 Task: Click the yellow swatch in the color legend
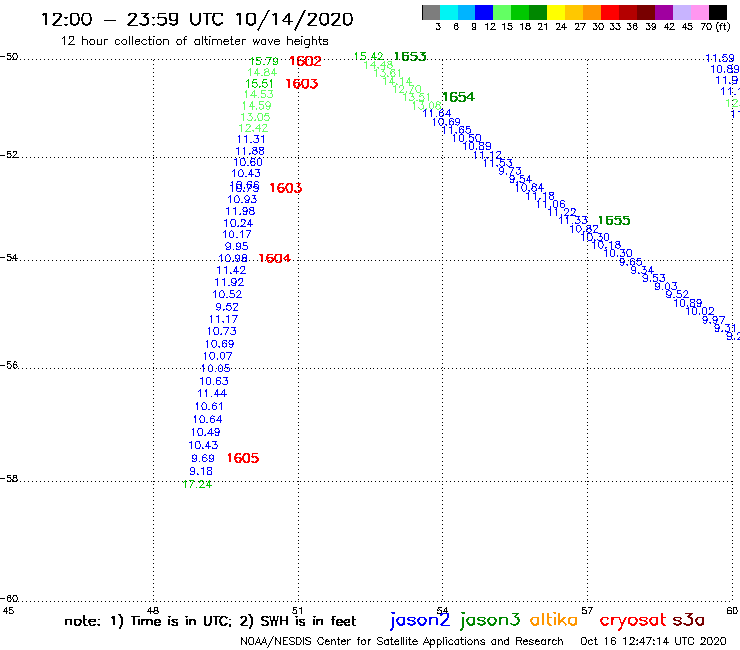pyautogui.click(x=556, y=12)
